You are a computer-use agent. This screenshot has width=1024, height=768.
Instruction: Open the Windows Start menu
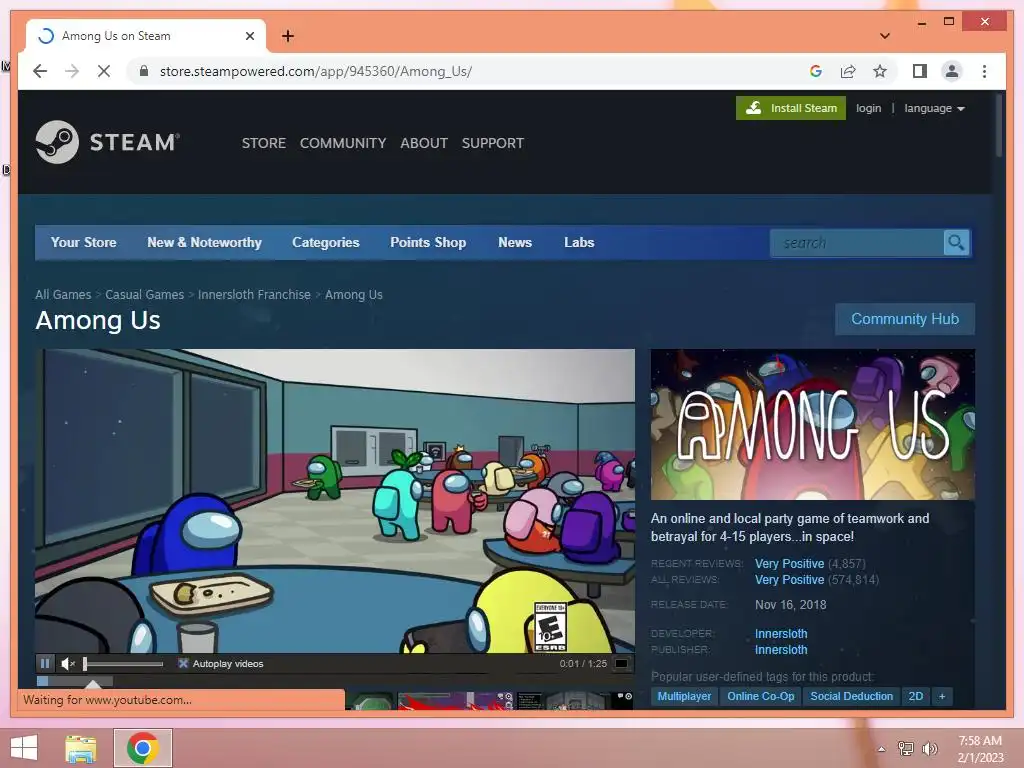tap(24, 748)
